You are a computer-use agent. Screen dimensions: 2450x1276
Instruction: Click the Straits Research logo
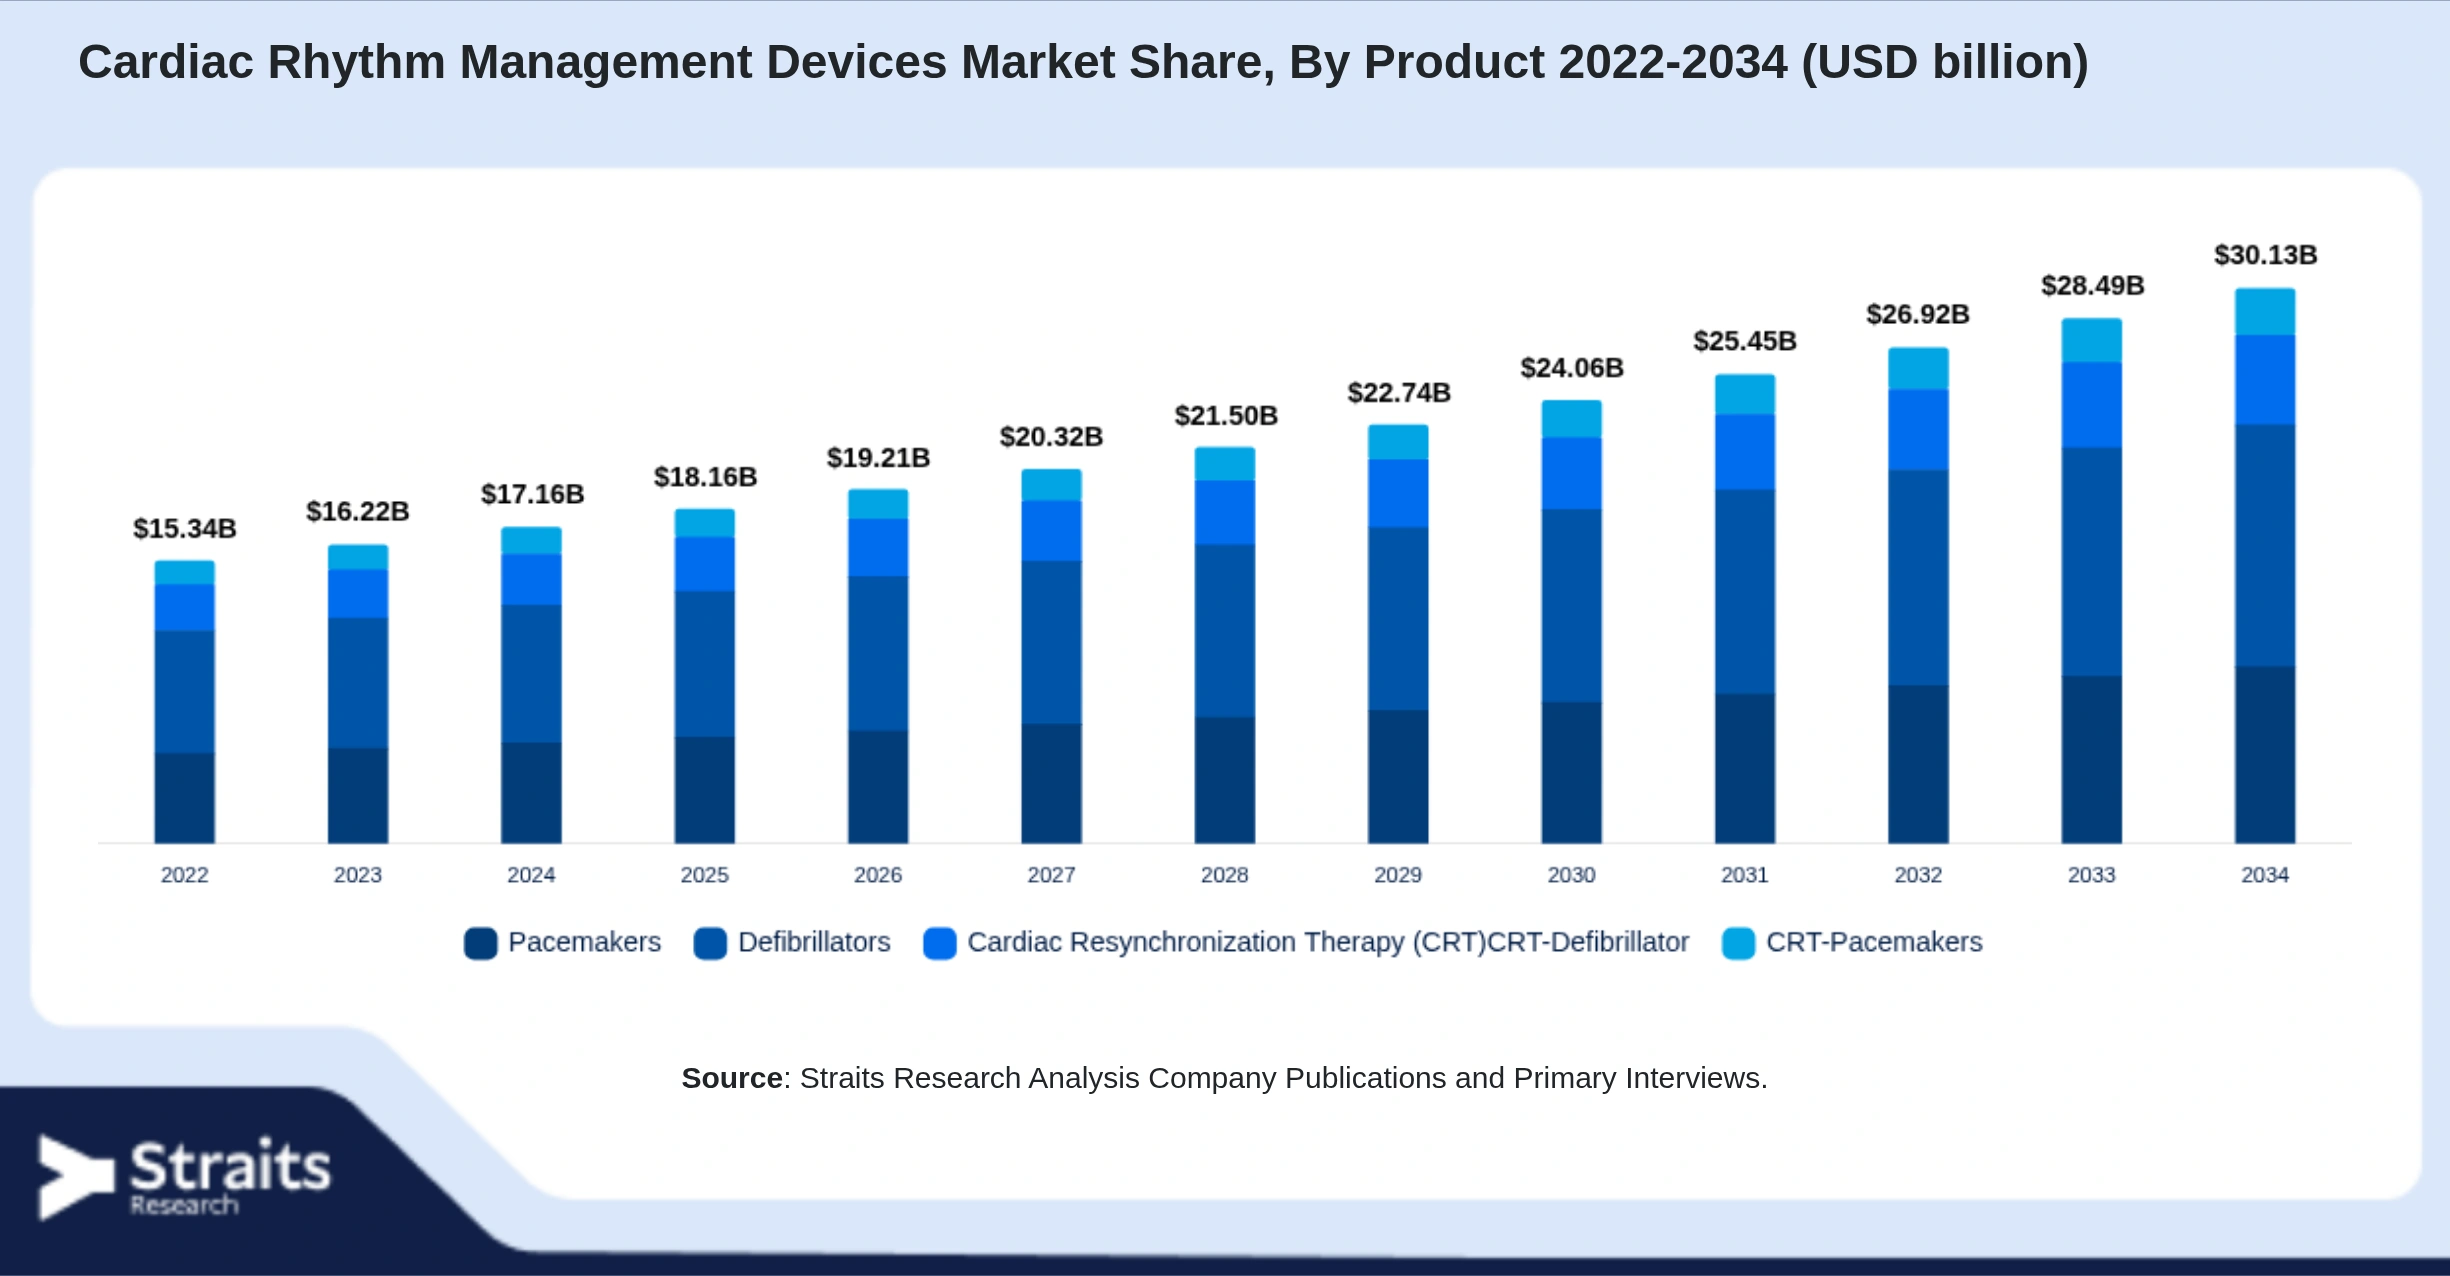184,1177
